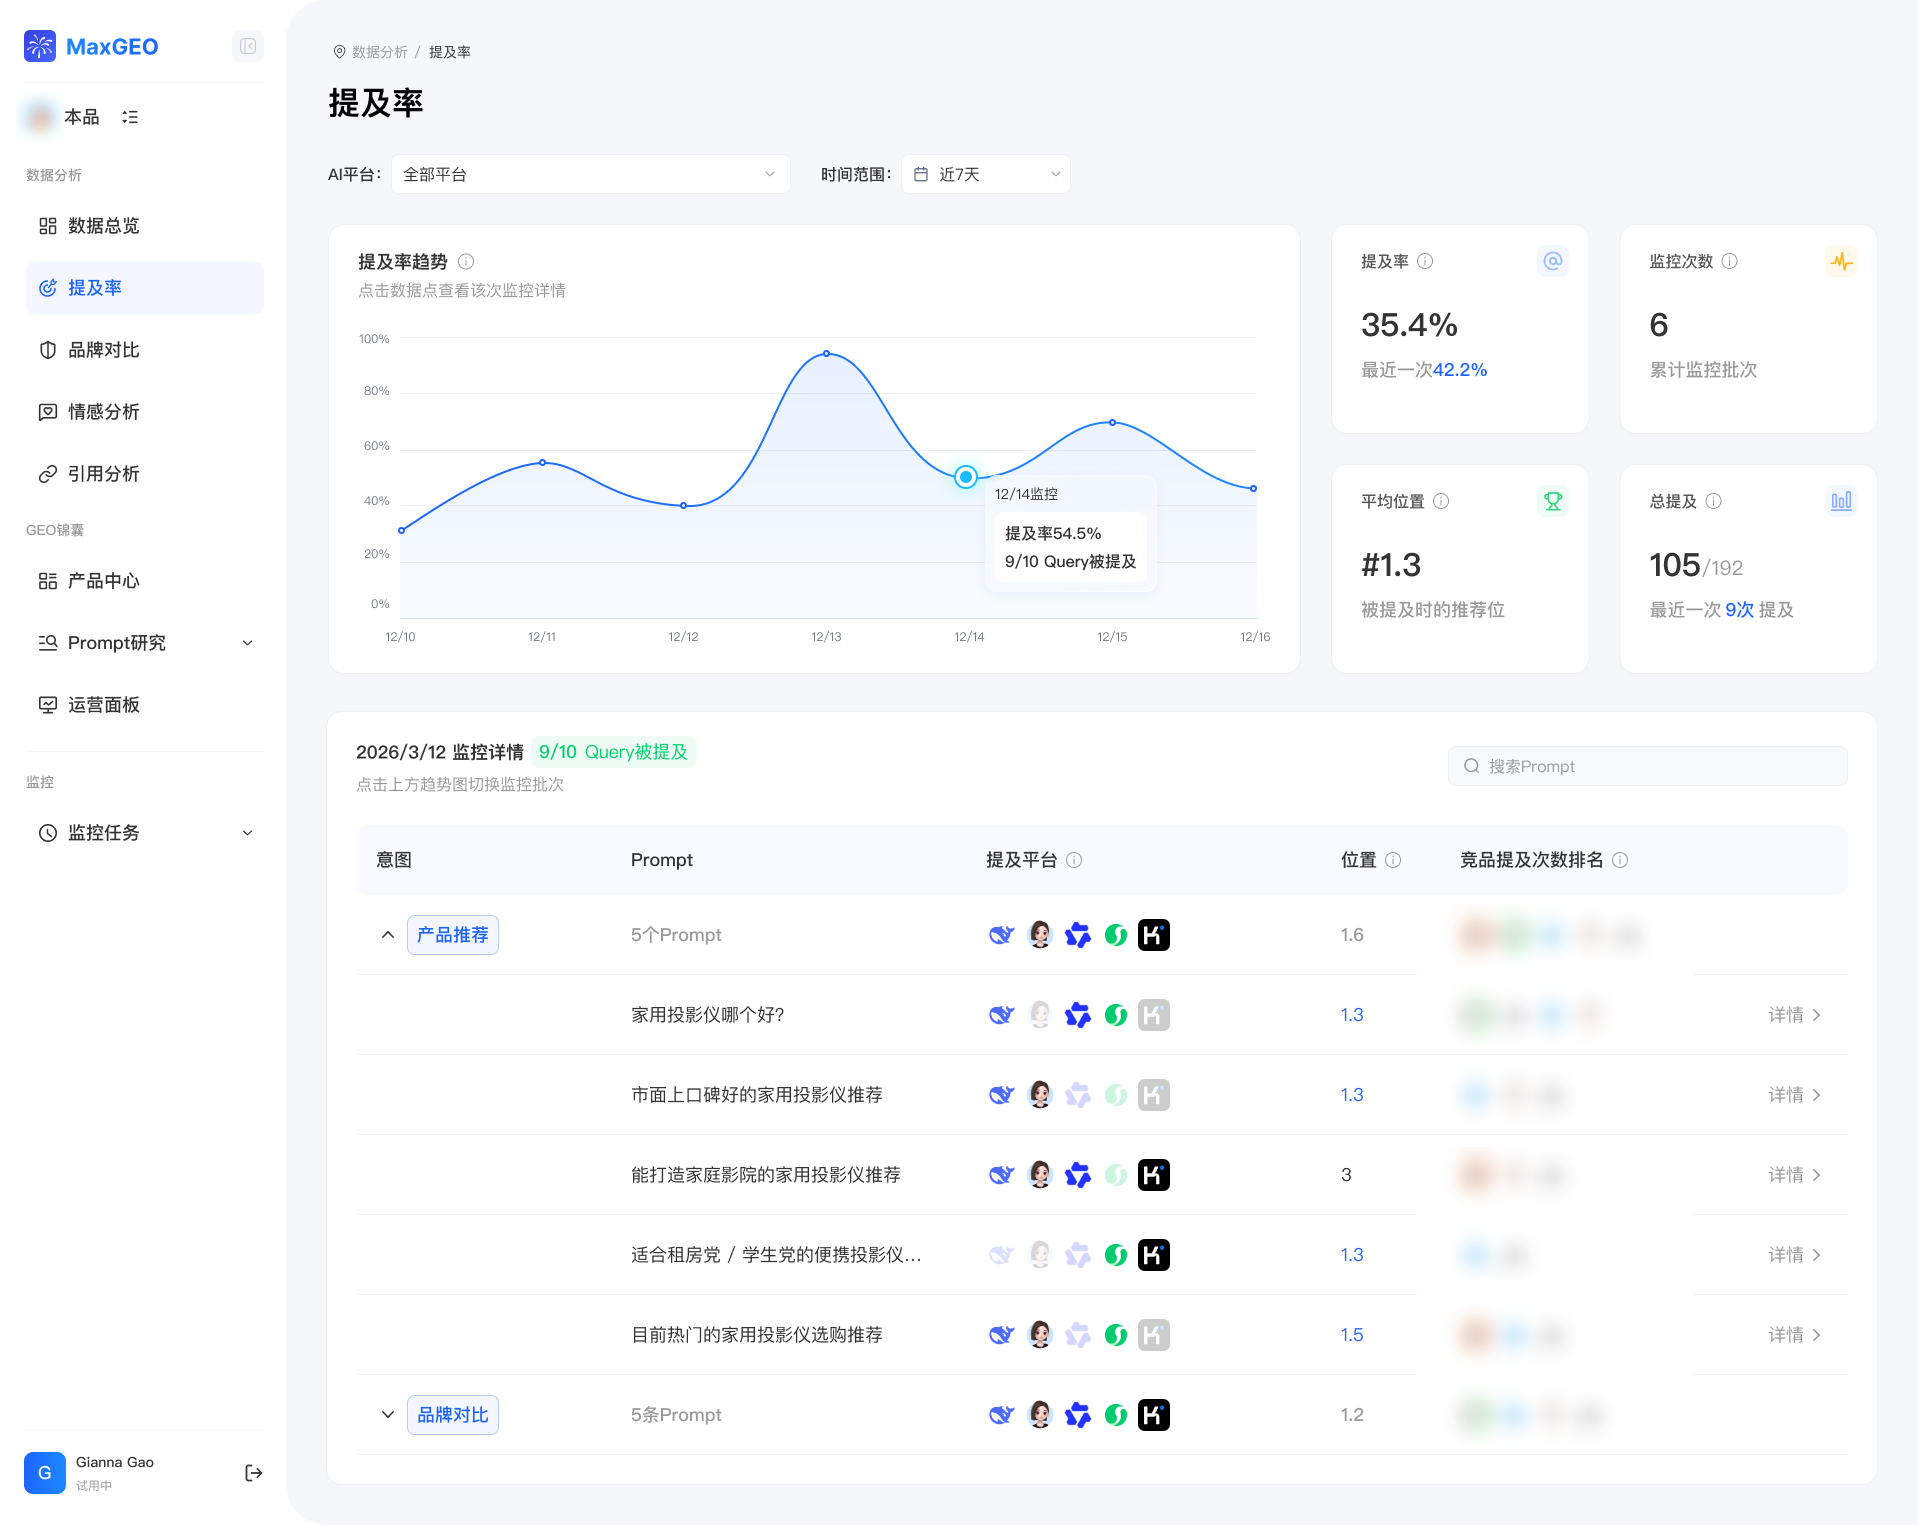
Task: Click the info icon beside 竞品提及次数排名
Action: (x=1621, y=860)
